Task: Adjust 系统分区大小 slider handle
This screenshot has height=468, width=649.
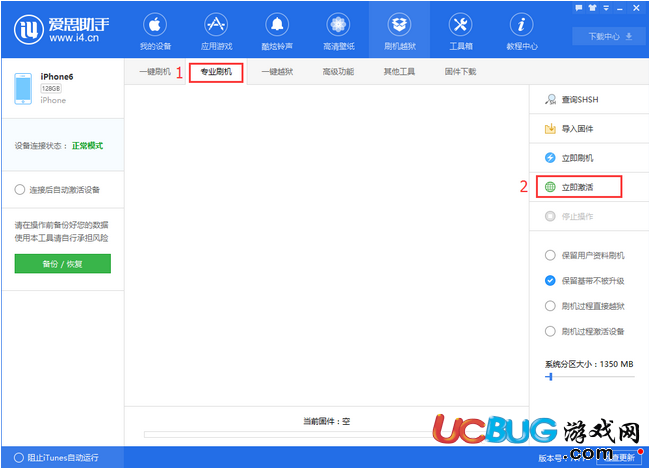Action: point(550,377)
